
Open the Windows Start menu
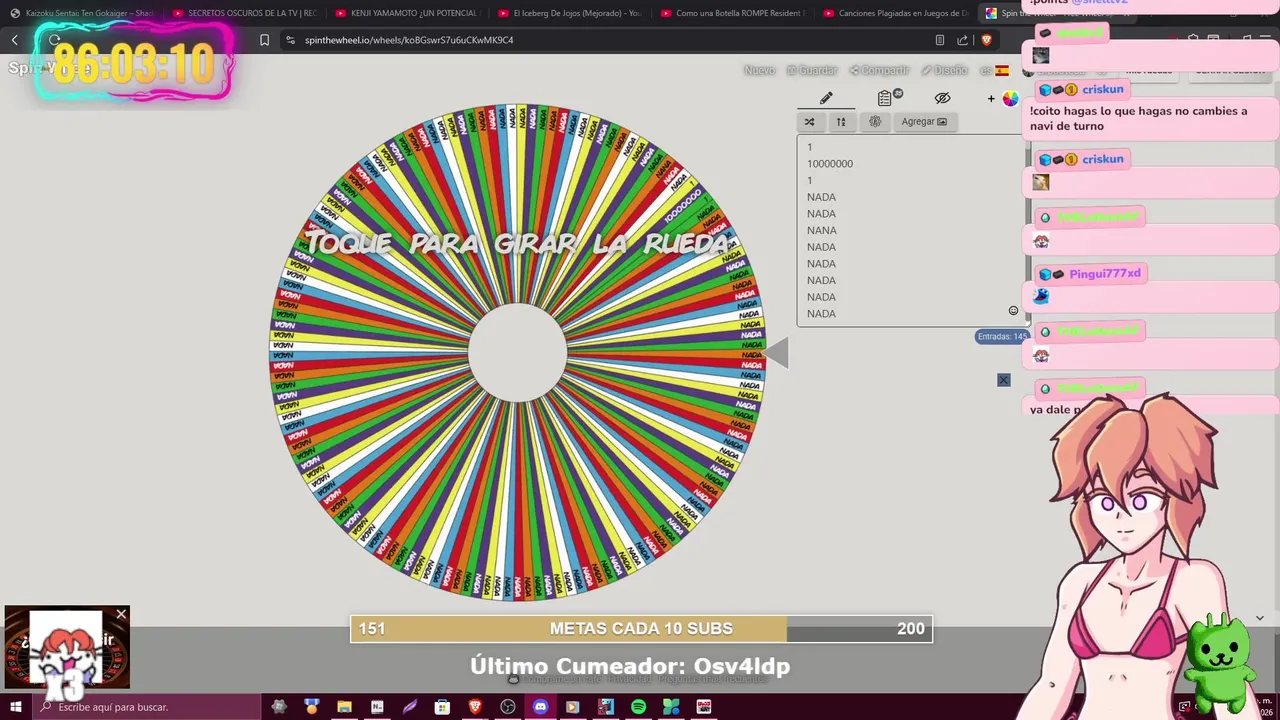tap(16, 707)
